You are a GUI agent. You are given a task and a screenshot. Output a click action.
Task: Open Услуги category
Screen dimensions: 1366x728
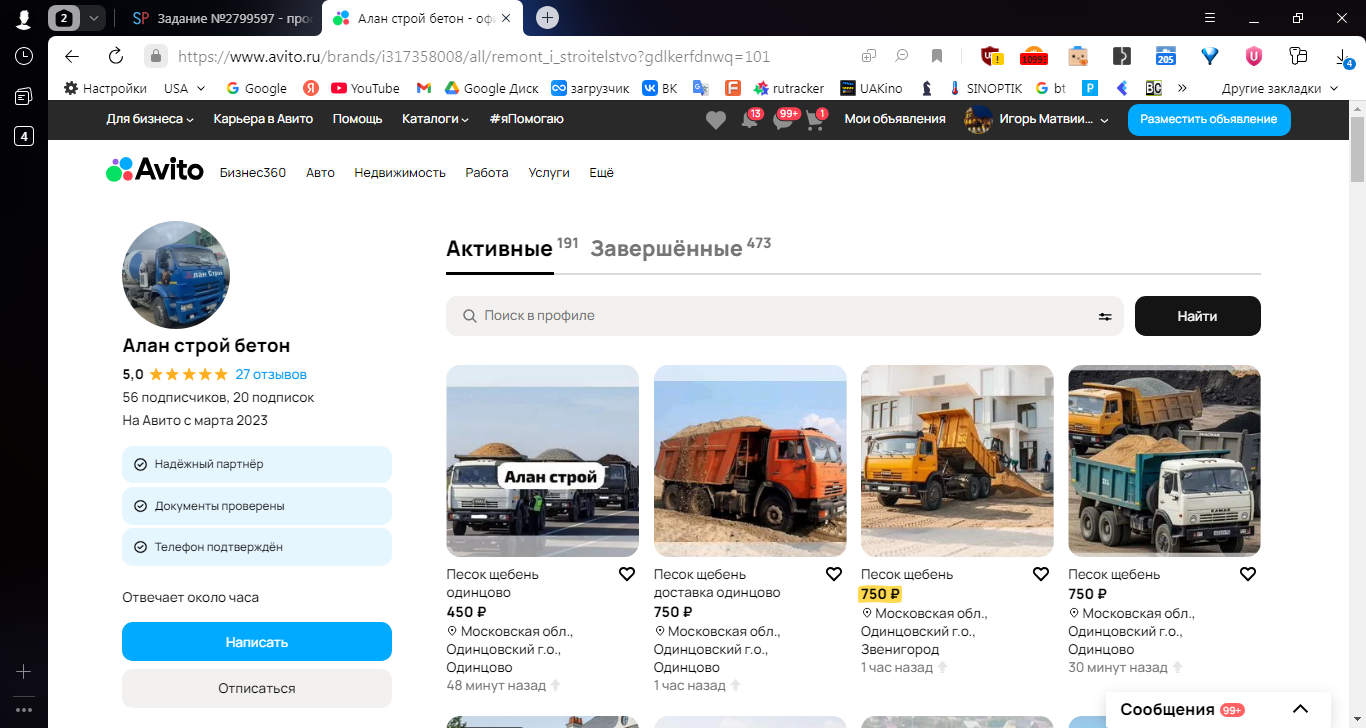549,173
